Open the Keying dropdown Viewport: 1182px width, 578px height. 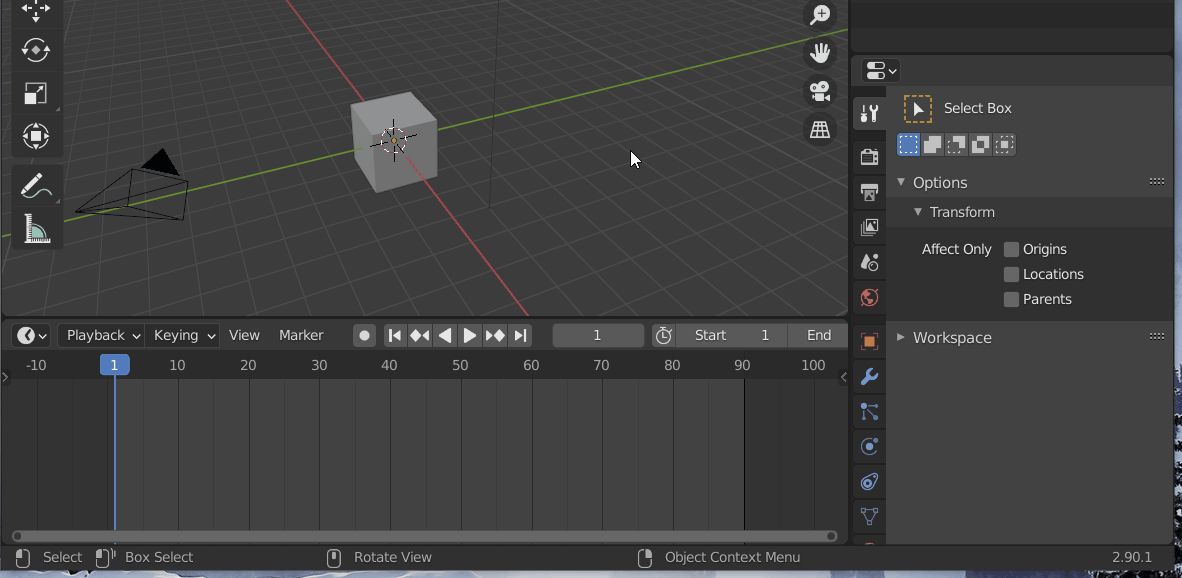click(x=182, y=335)
